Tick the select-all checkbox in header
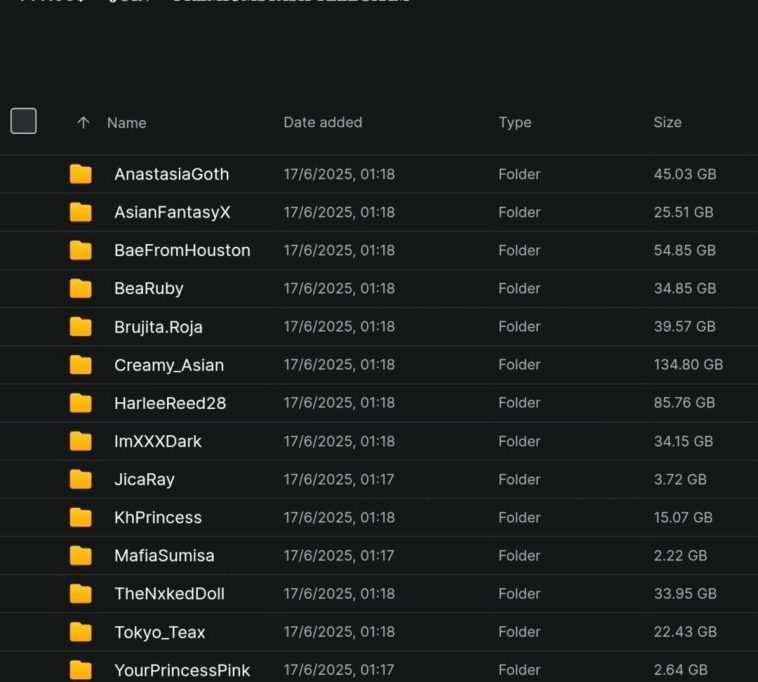Screen dimensions: 758x682 pyautogui.click(x=24, y=121)
